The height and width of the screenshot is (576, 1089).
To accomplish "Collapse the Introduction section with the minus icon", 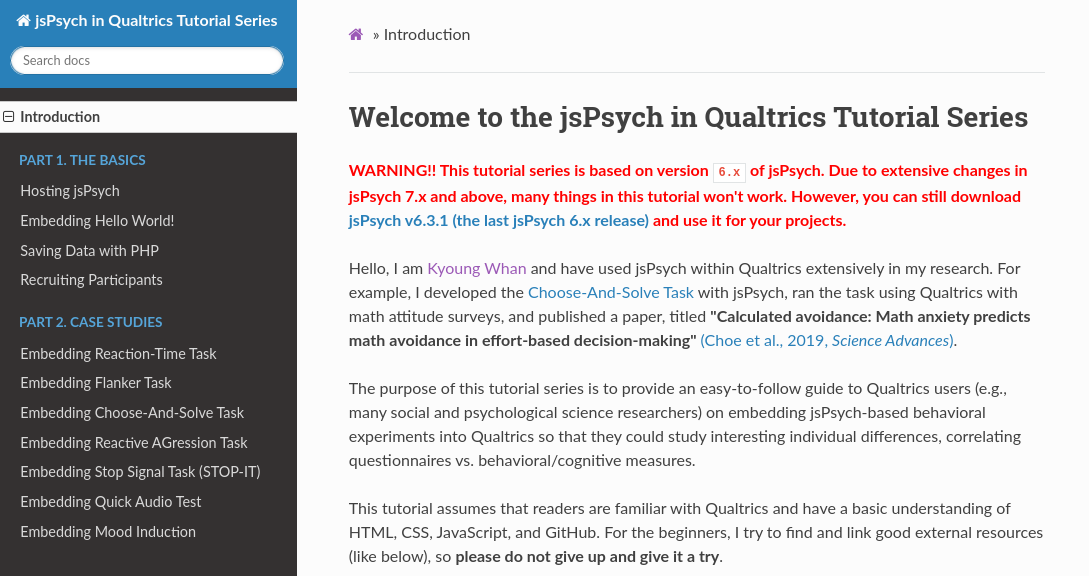I will point(9,117).
